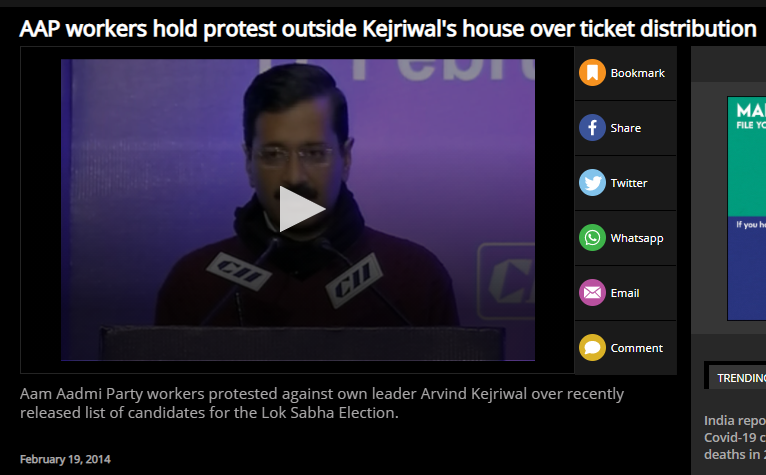Click the Whatsapp text label
The height and width of the screenshot is (475, 766).
click(x=637, y=238)
